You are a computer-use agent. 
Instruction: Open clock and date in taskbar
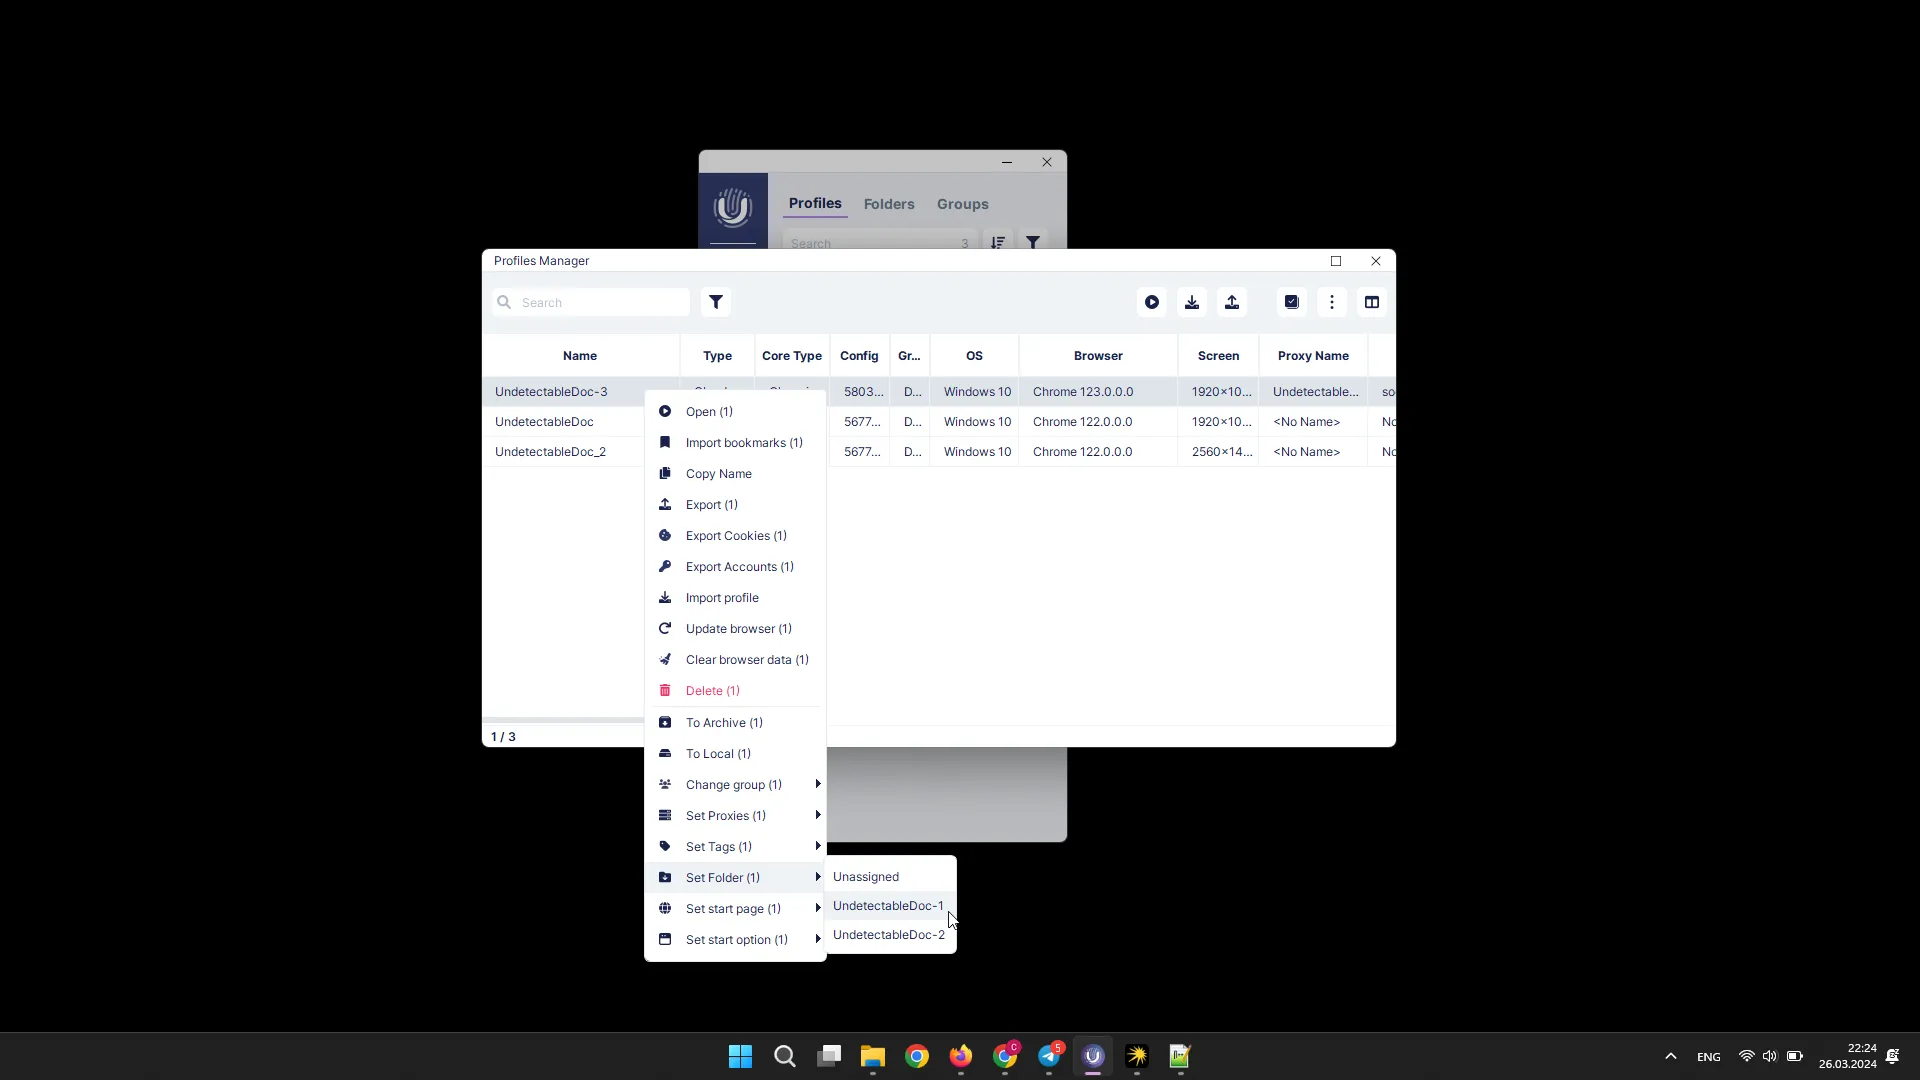click(x=1847, y=1056)
